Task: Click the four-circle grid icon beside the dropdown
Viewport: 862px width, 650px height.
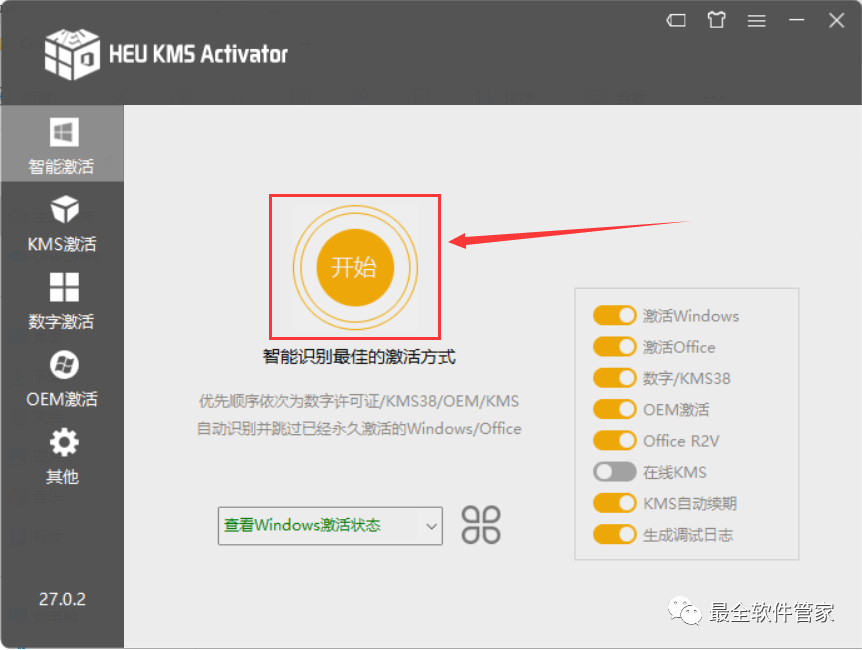Action: click(481, 525)
